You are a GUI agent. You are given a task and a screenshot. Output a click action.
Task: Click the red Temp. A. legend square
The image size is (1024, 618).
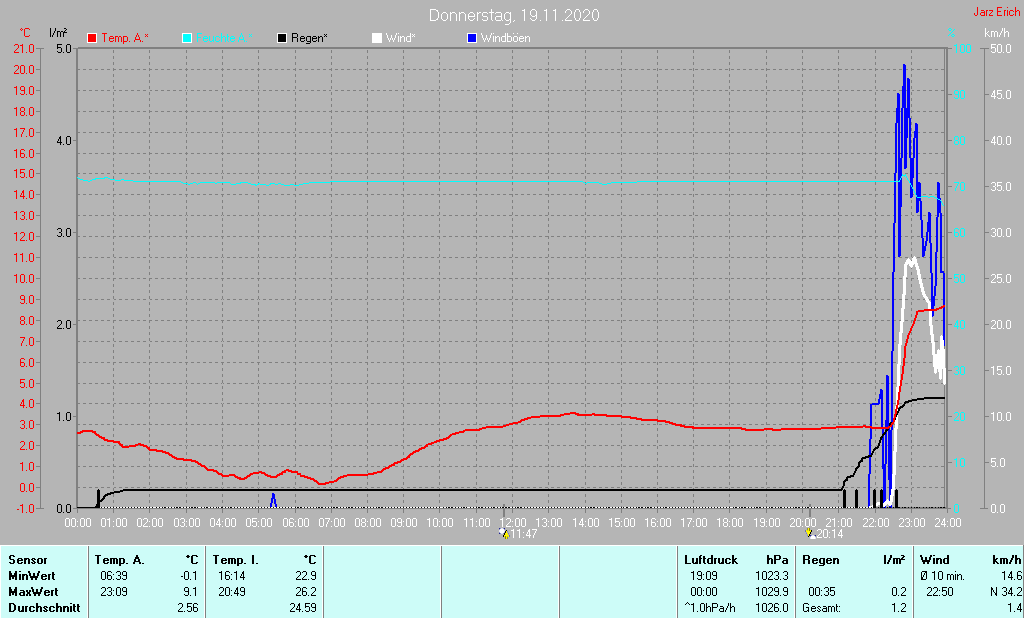(93, 38)
